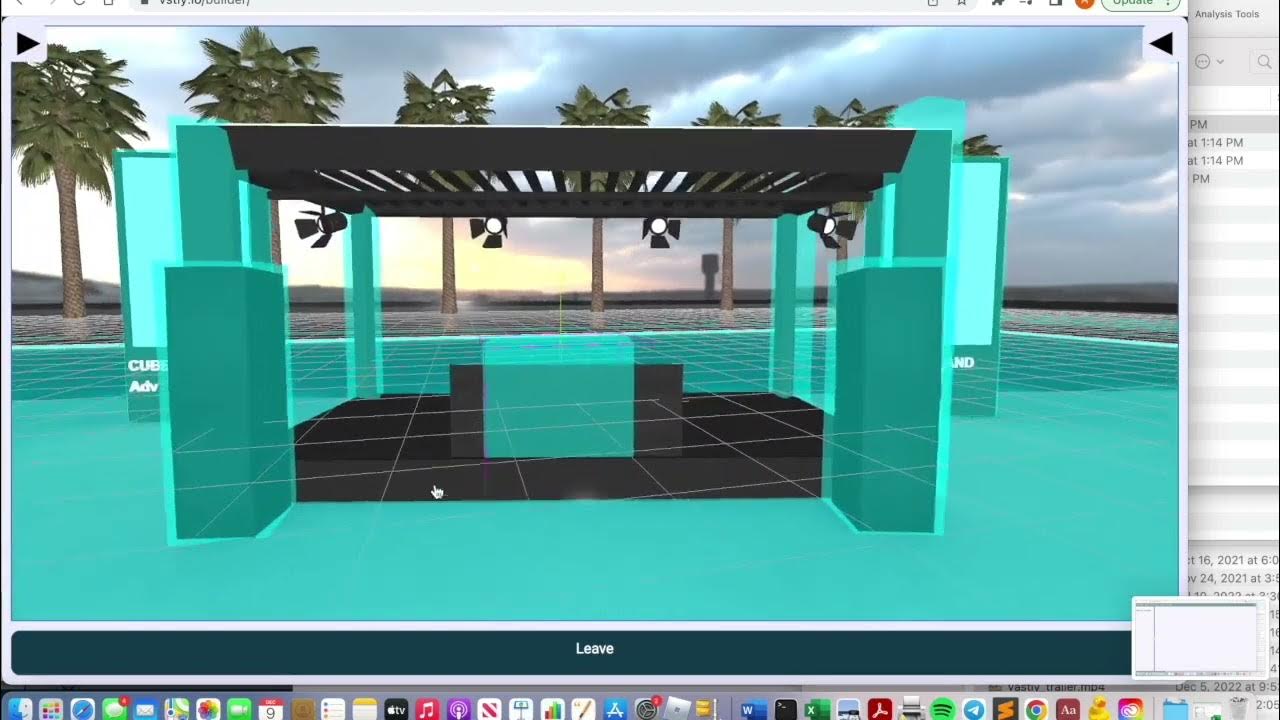Click the Chrome reload icon

click(x=79, y=3)
